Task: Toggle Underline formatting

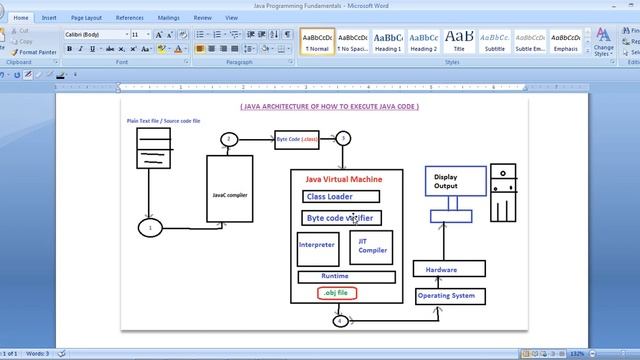Action: click(92, 49)
